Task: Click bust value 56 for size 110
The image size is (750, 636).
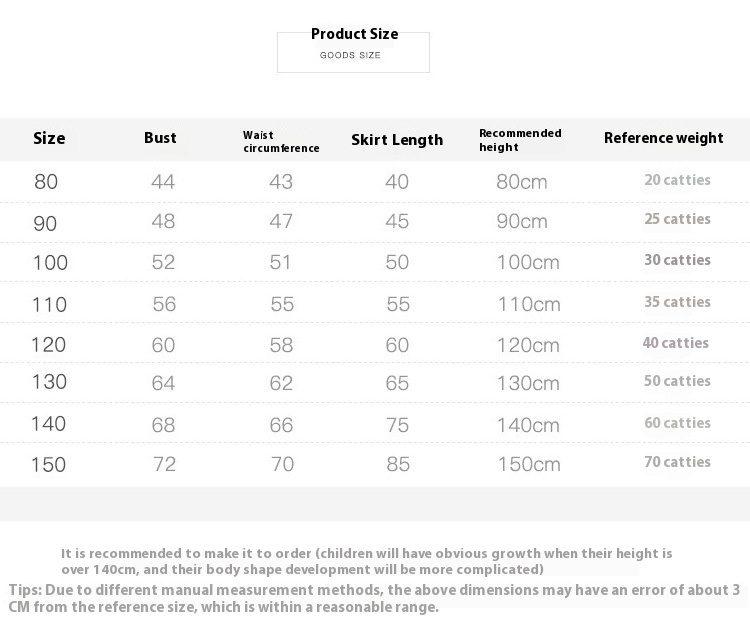Action: (x=164, y=304)
